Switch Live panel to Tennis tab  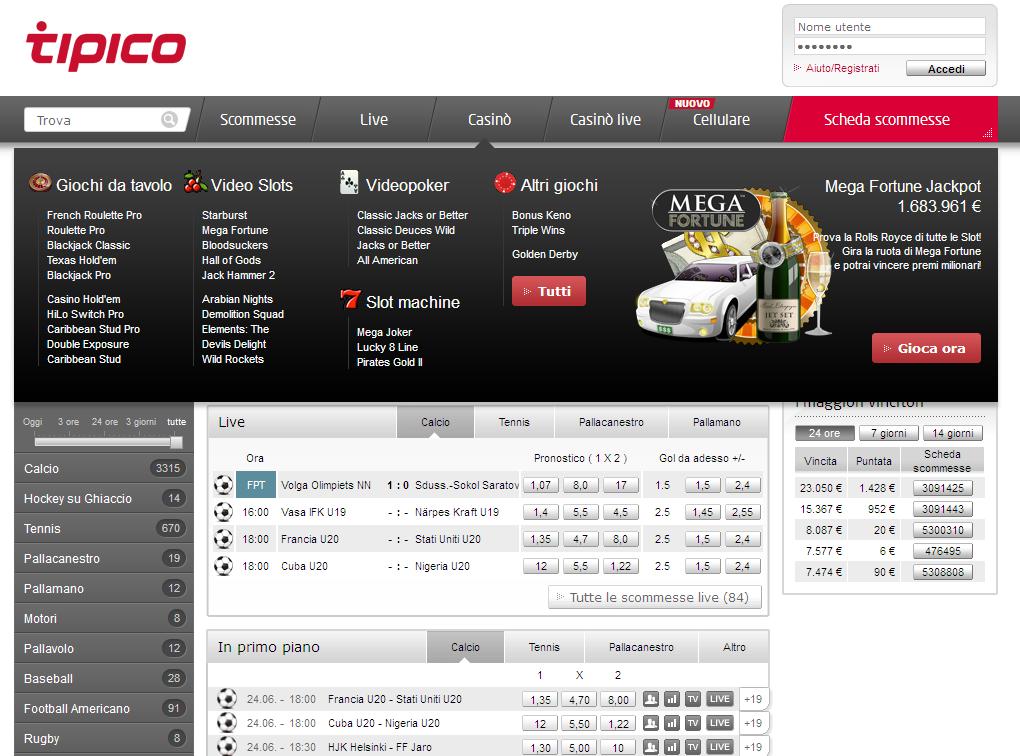coord(514,422)
